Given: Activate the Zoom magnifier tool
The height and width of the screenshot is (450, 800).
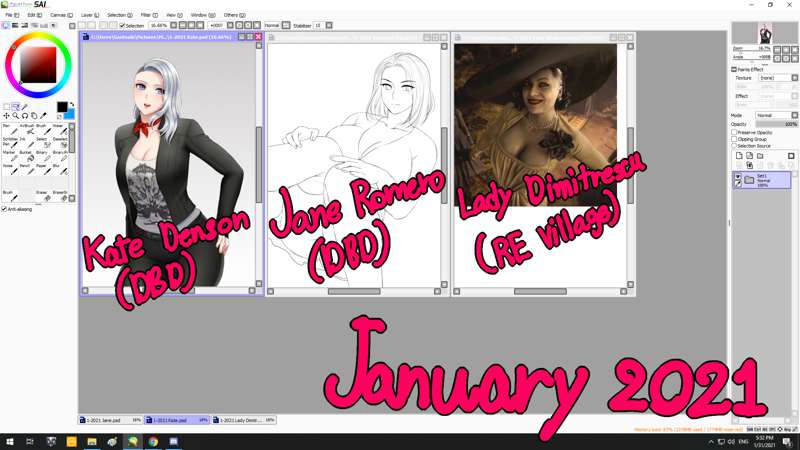Looking at the screenshot, I should [17, 115].
